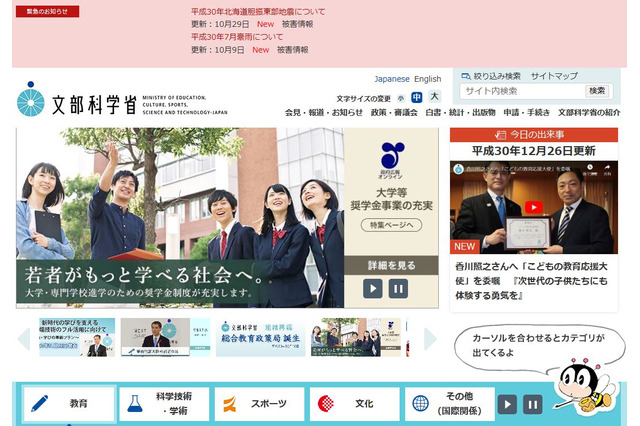Set font size to small (小)
The width and height of the screenshot is (640, 426).
pyautogui.click(x=400, y=98)
